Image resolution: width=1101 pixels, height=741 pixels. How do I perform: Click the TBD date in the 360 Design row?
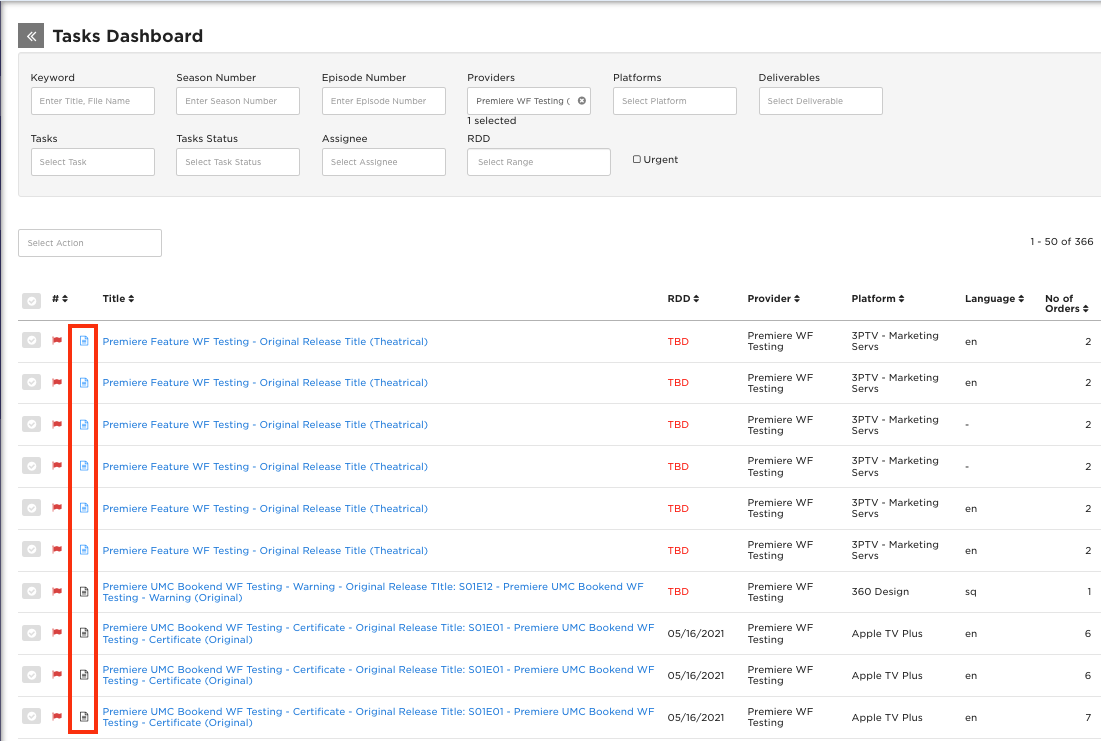pyautogui.click(x=678, y=591)
